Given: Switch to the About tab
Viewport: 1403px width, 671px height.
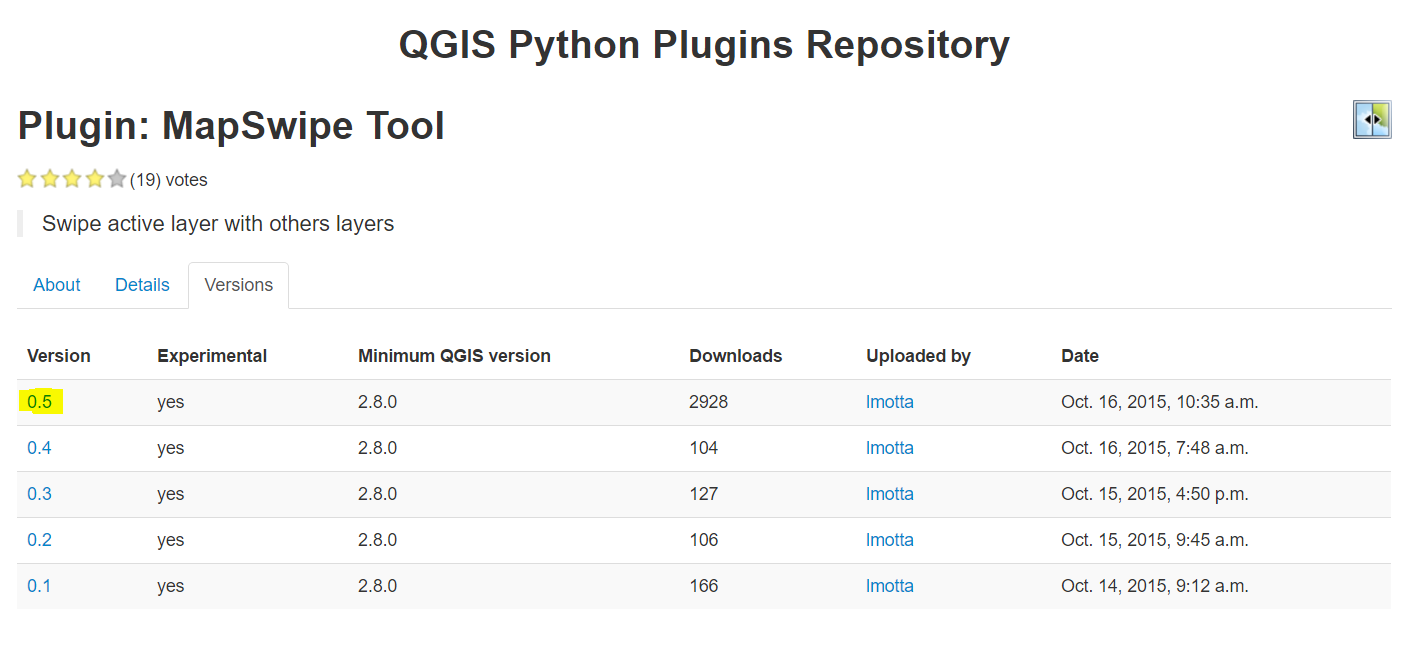Looking at the screenshot, I should click(56, 285).
